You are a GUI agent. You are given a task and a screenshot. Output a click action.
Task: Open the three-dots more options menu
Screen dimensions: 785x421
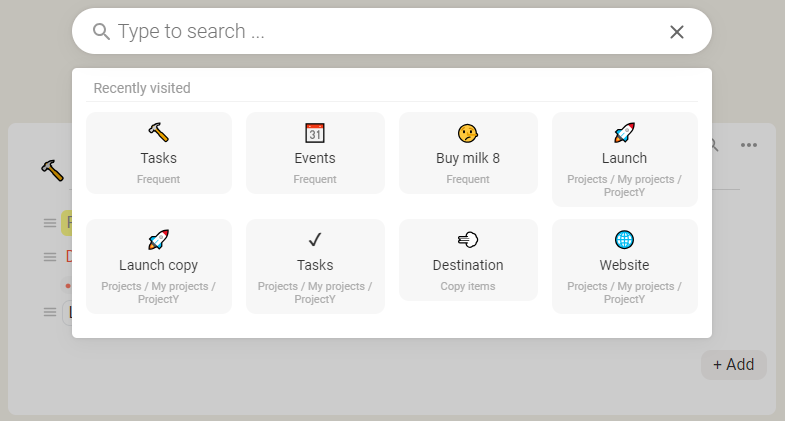point(748,145)
